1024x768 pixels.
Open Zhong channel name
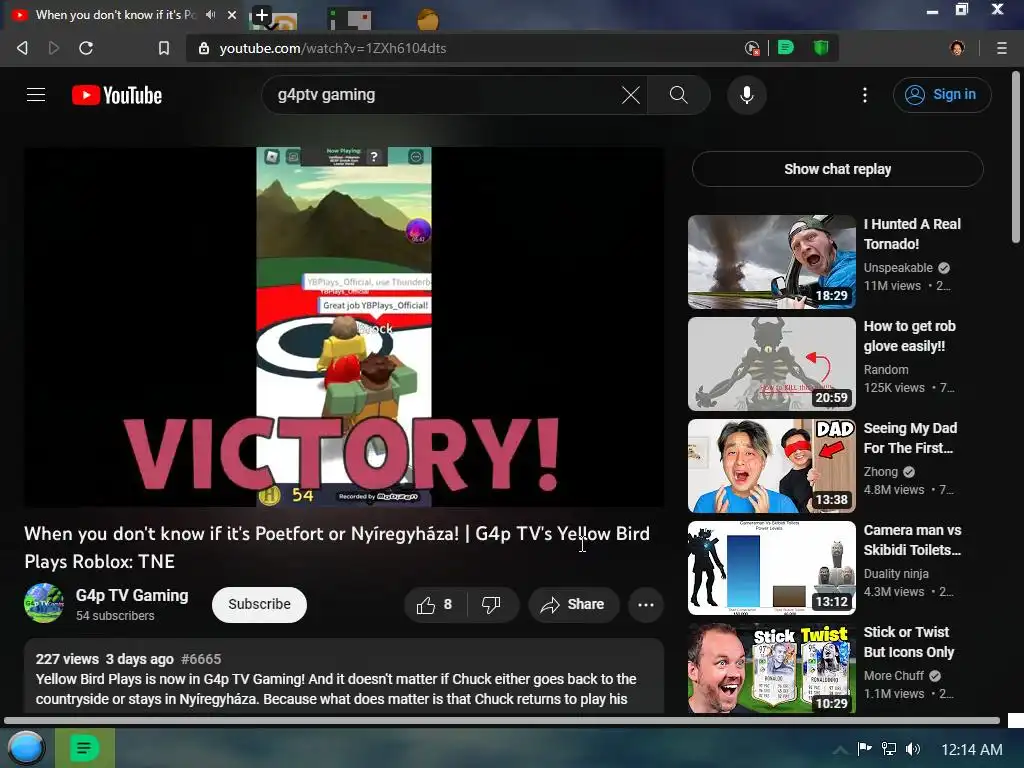point(880,472)
